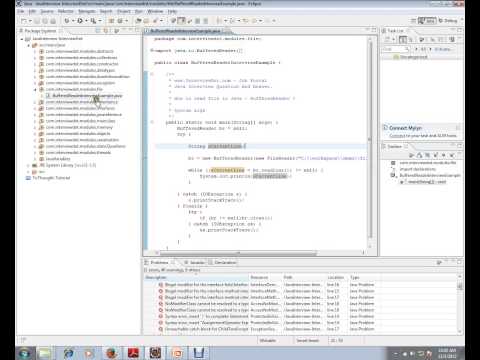Click the Windows Start button
480x360 pixels.
(24, 353)
